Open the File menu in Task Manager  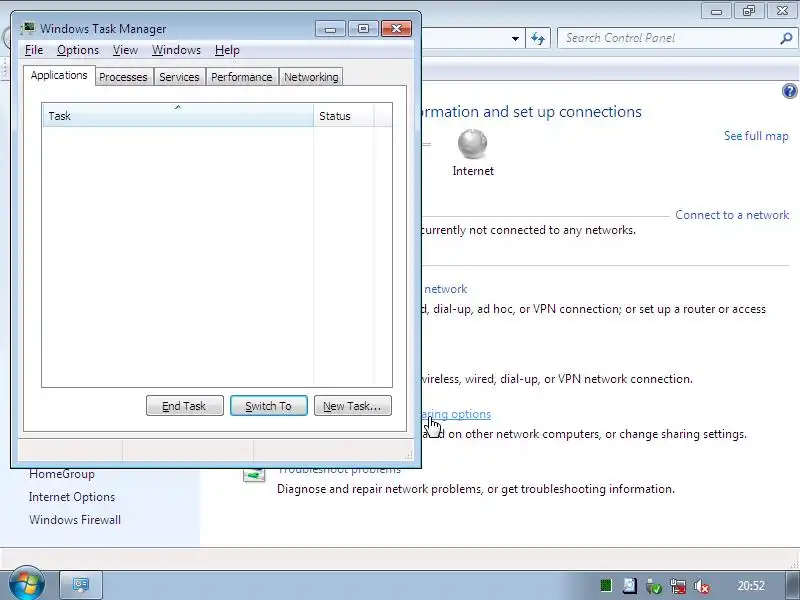point(34,50)
